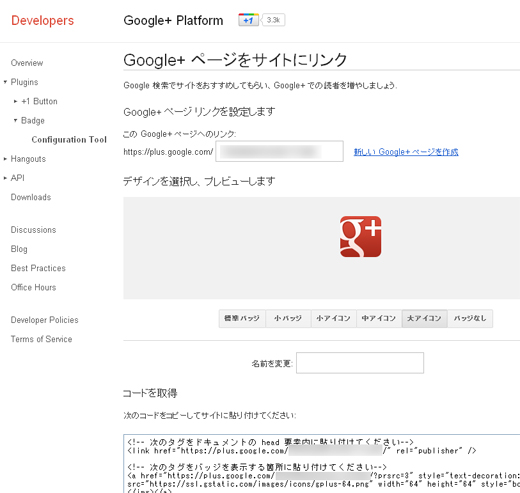Select 中アイコン design option
Viewport: 520px width, 493px height.
379,318
